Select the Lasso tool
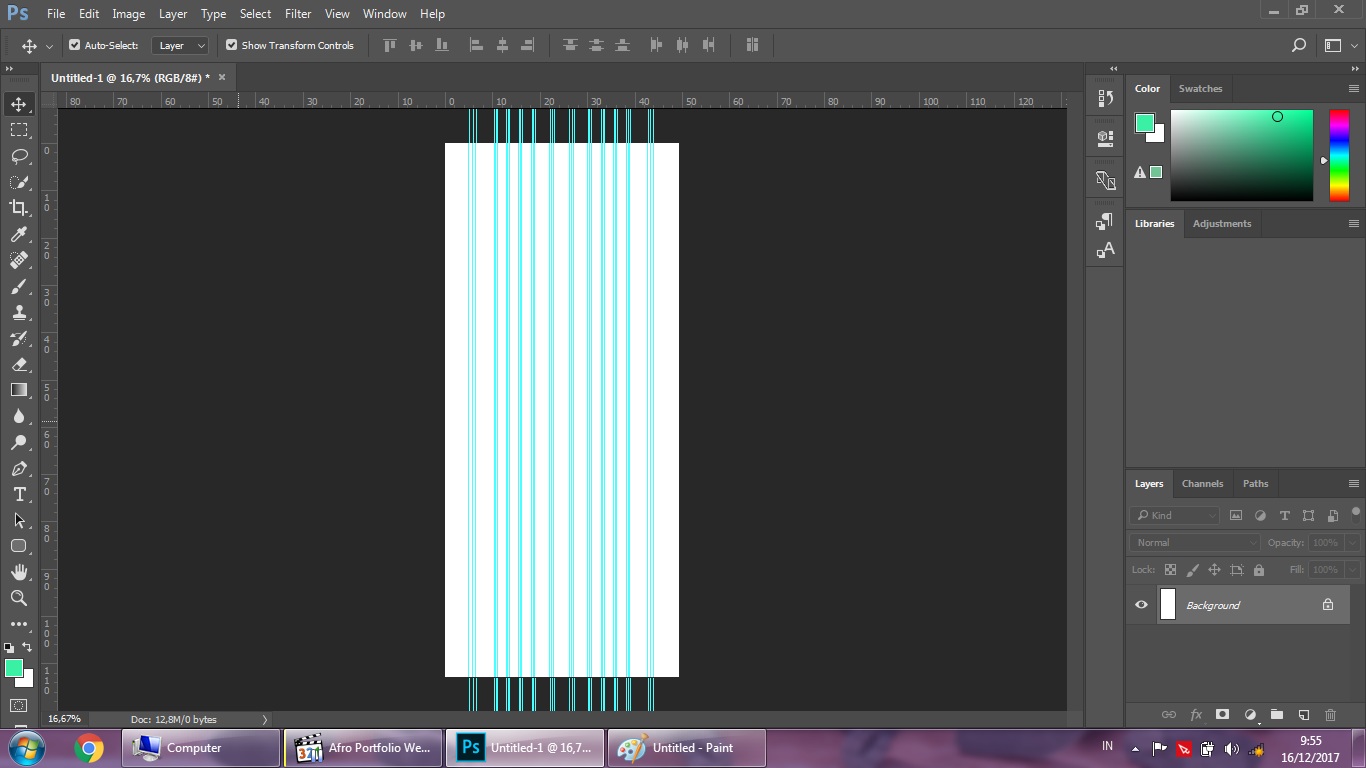 tap(20, 155)
